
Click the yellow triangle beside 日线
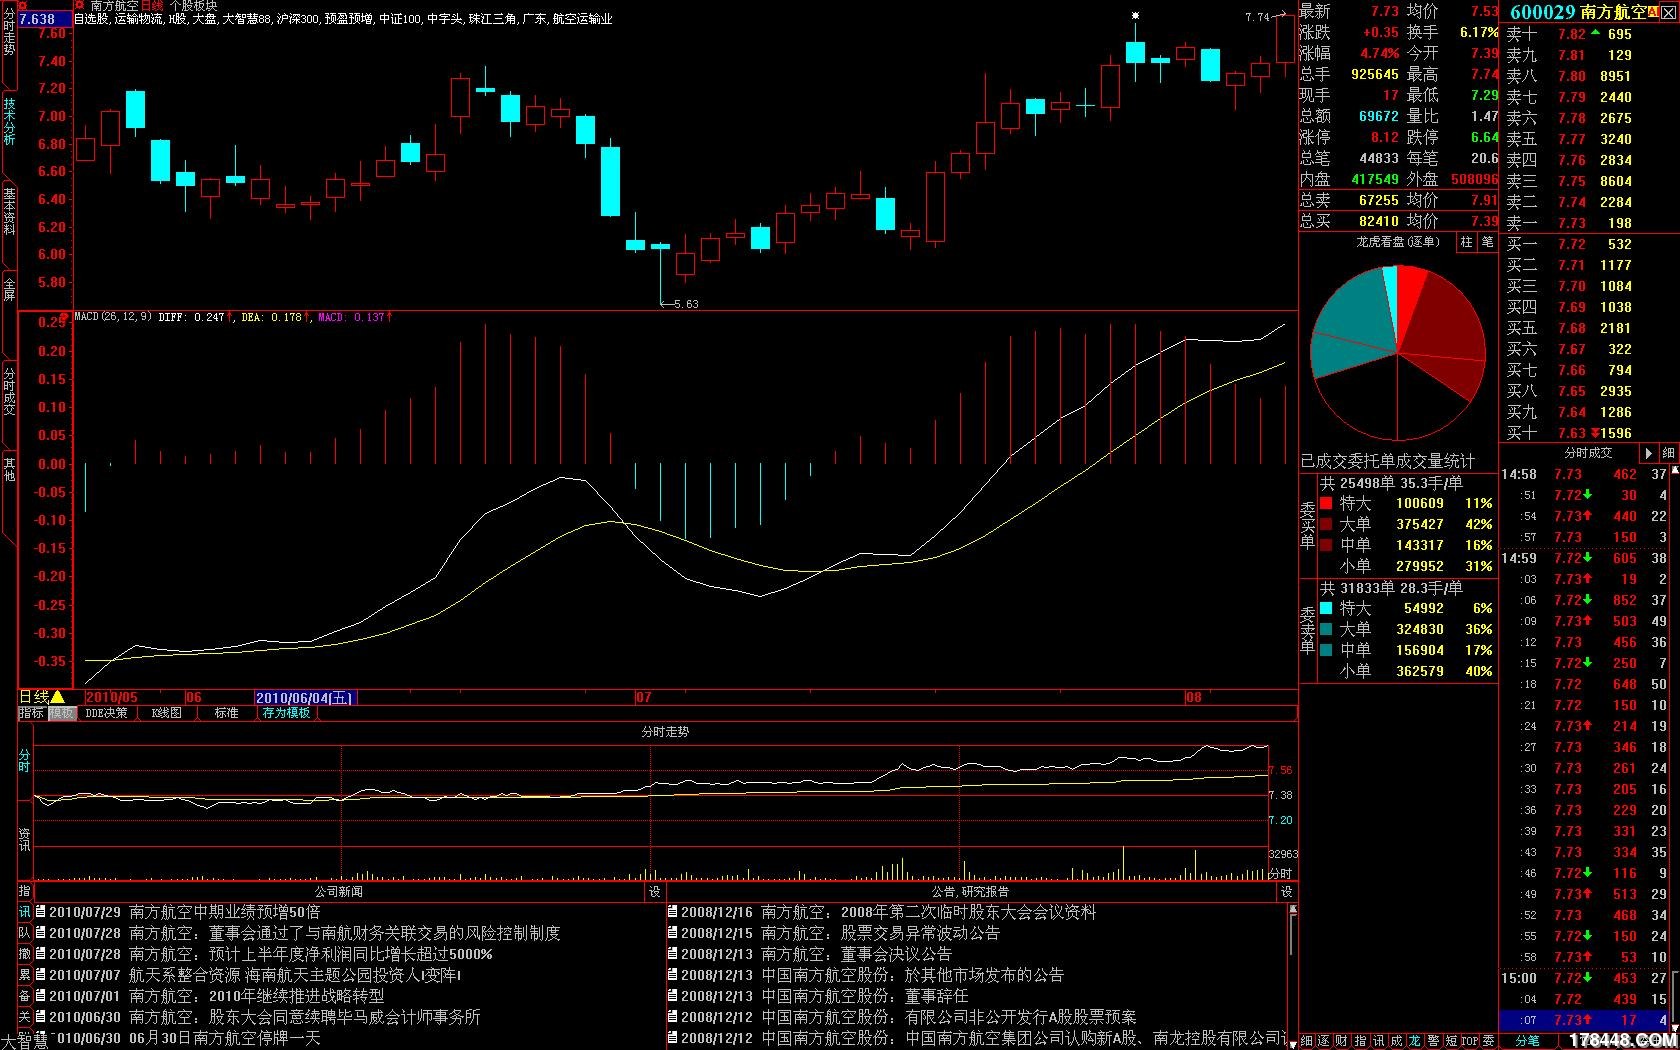(x=58, y=697)
